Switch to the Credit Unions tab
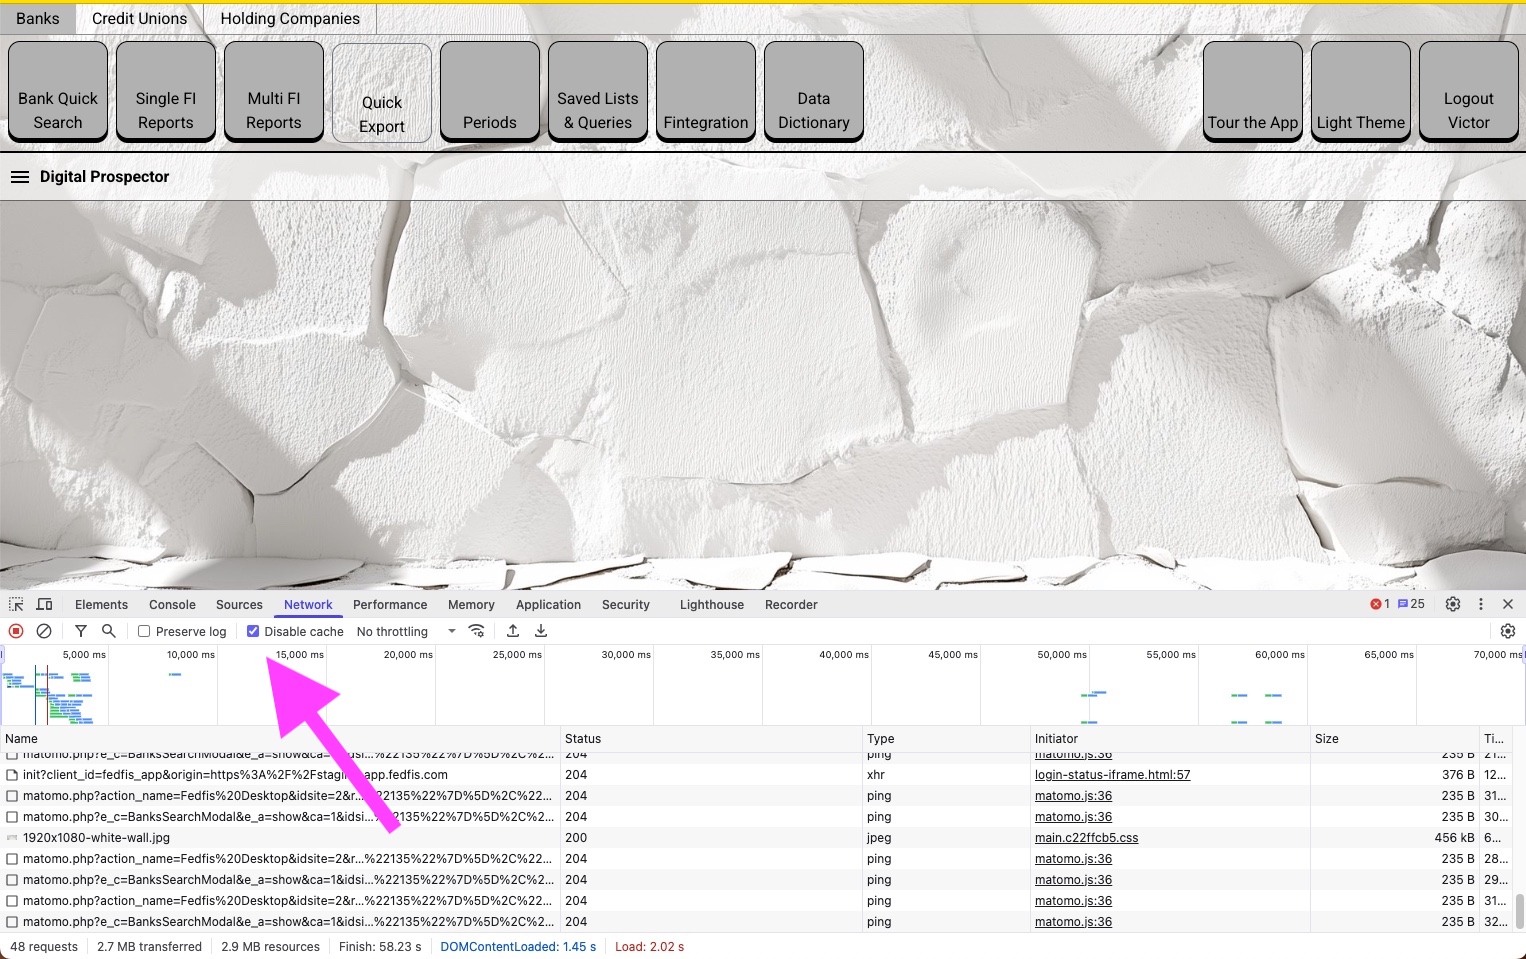 (139, 18)
